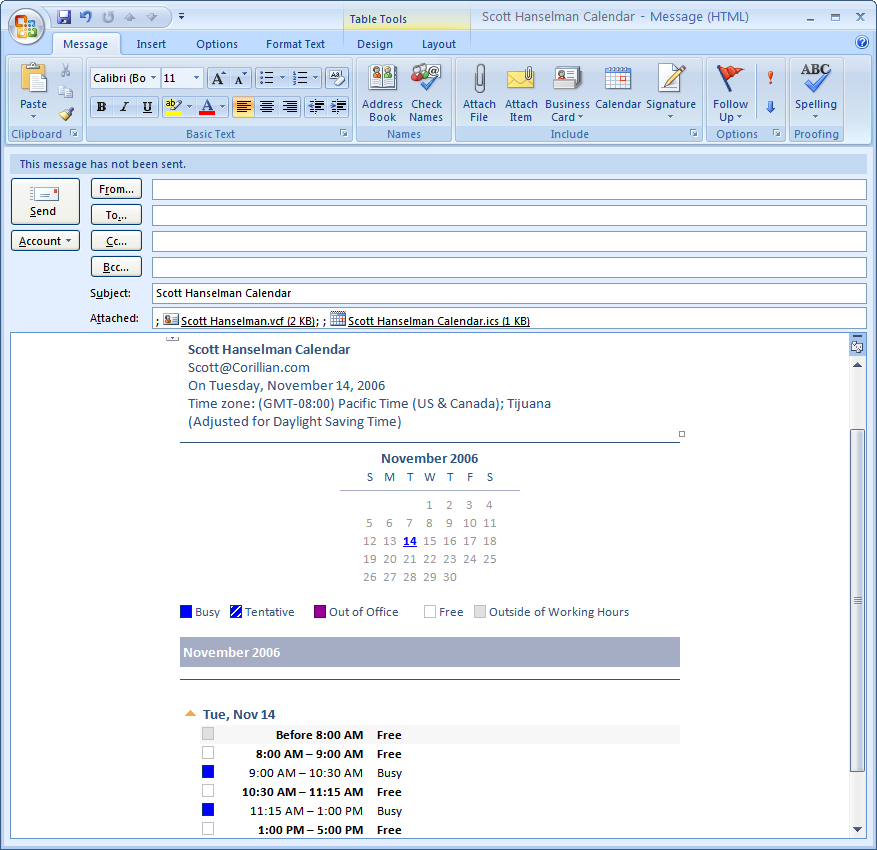This screenshot has width=877, height=850.
Task: Mark message as High Importance
Action: coord(771,77)
